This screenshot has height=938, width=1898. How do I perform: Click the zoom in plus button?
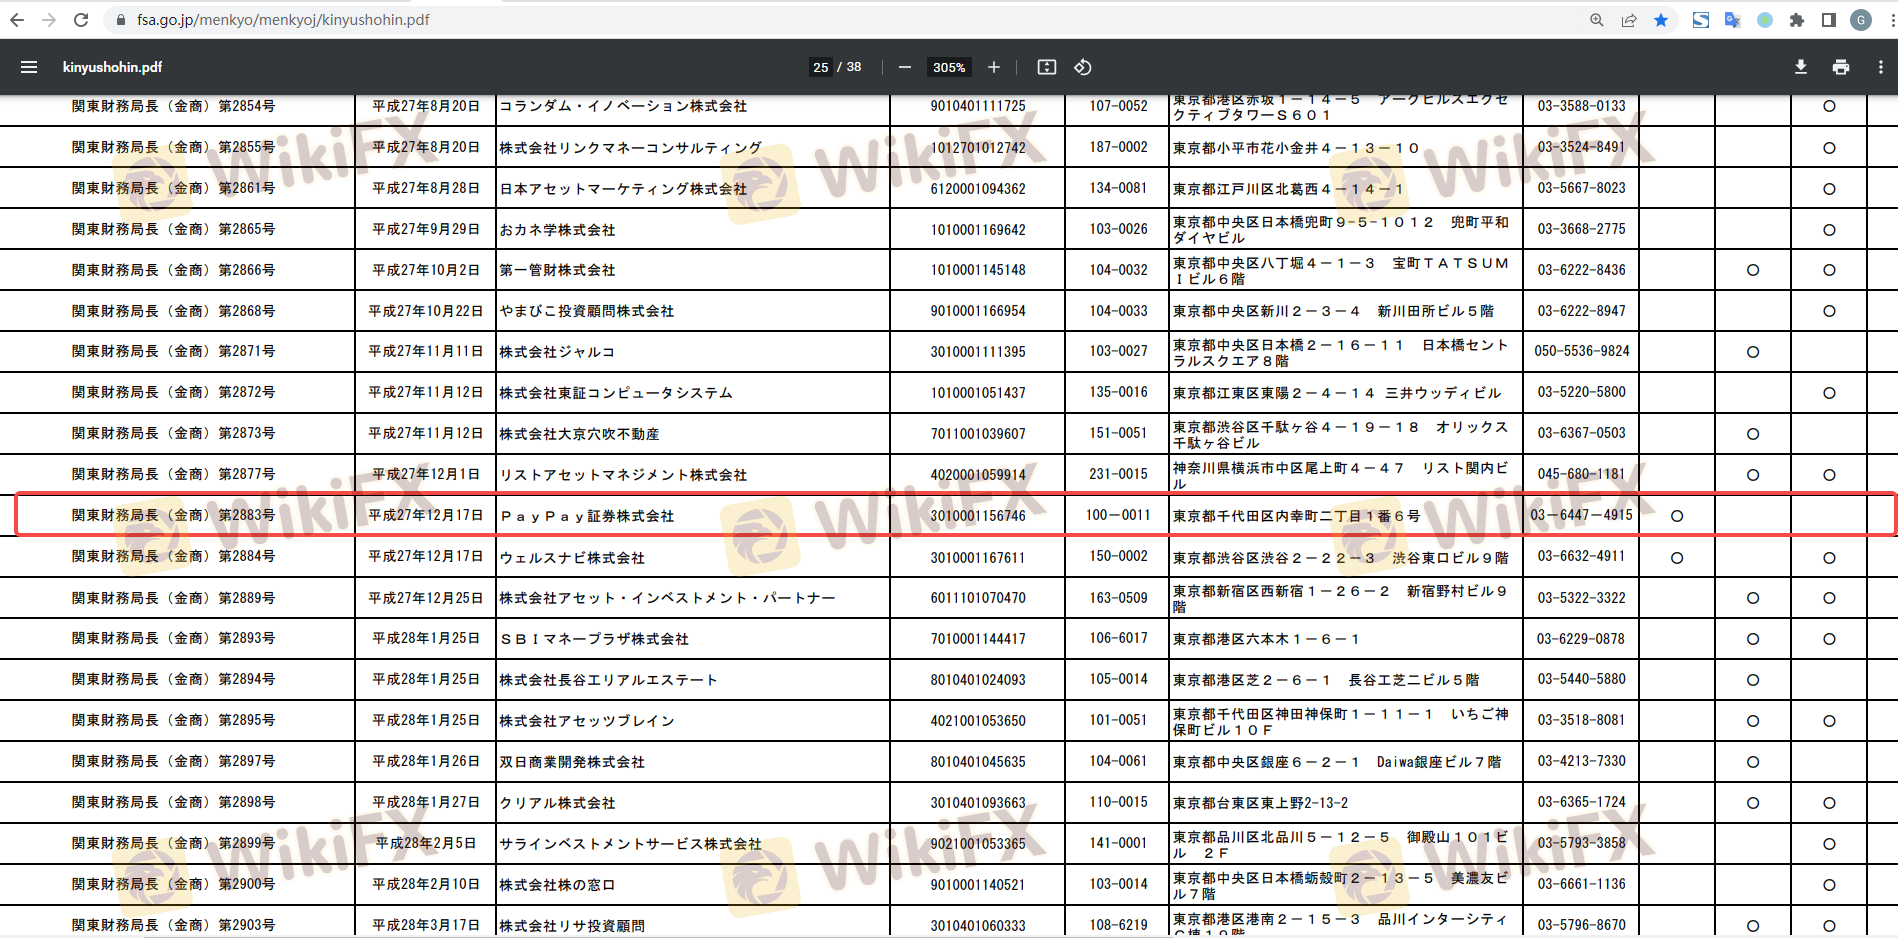click(993, 67)
